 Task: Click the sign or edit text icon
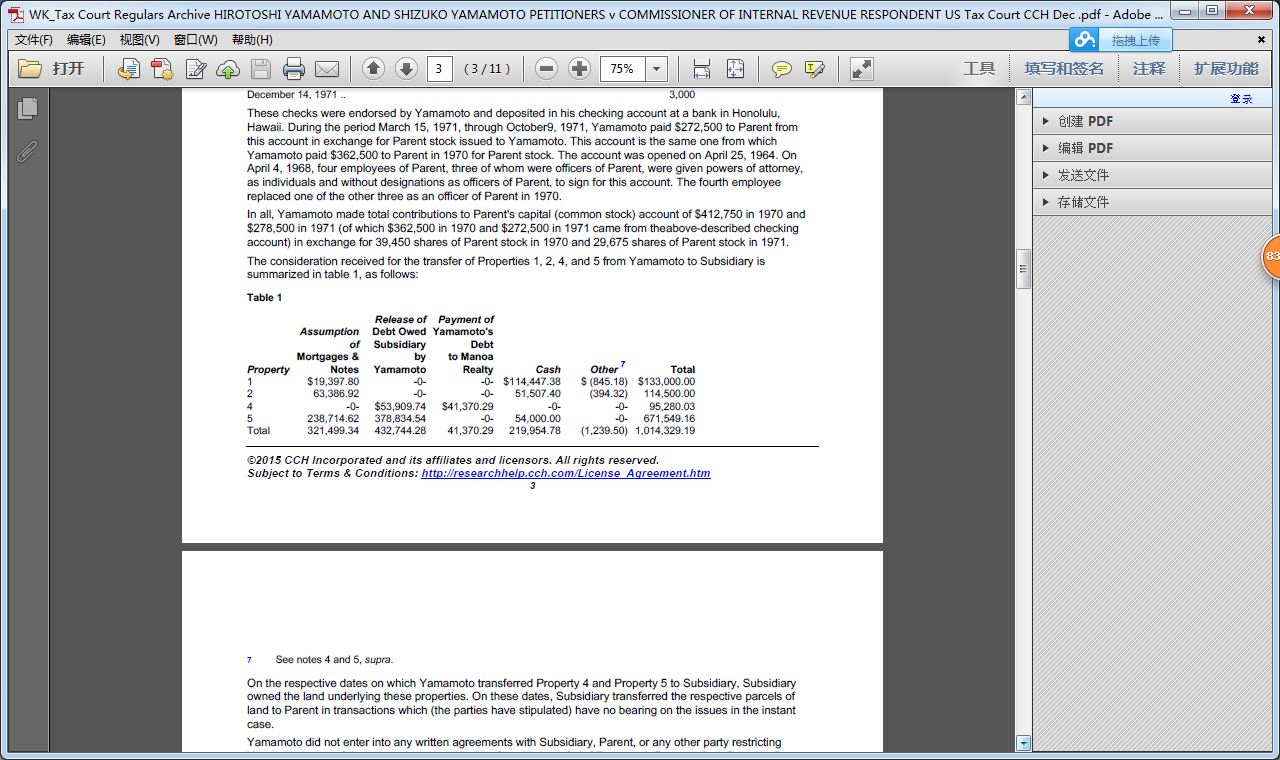pyautogui.click(x=196, y=69)
